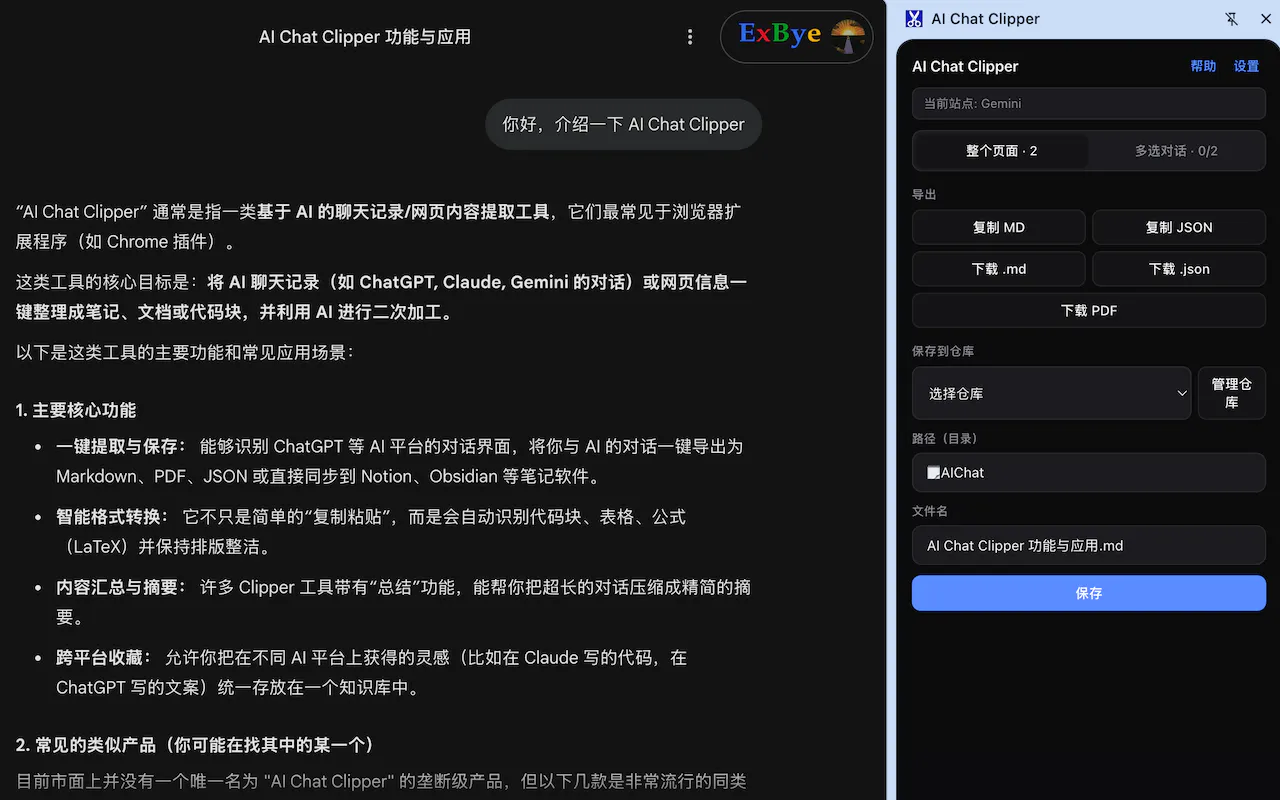The image size is (1280, 800).
Task: Click the user message bubble 你好，介绍一下
Action: pos(624,125)
